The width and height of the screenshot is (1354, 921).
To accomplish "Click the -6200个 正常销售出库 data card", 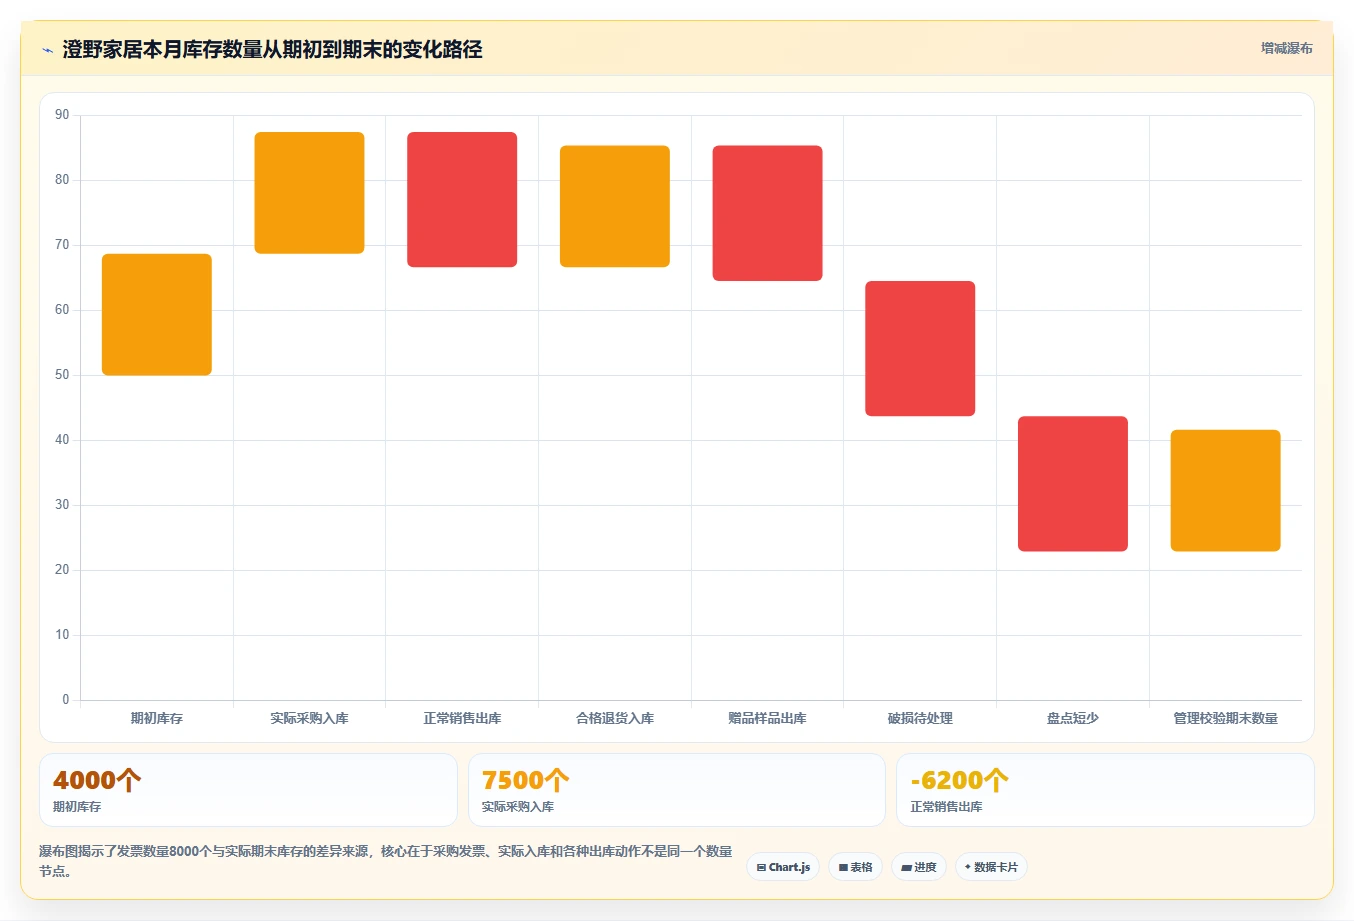I will (x=1105, y=790).
